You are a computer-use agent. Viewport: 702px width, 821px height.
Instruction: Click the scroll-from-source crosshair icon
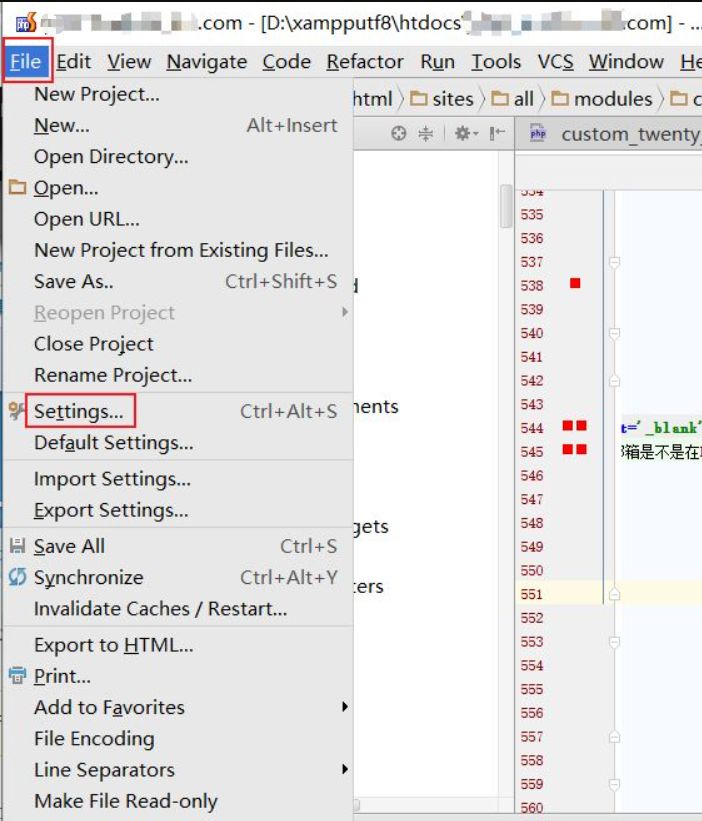coord(398,134)
